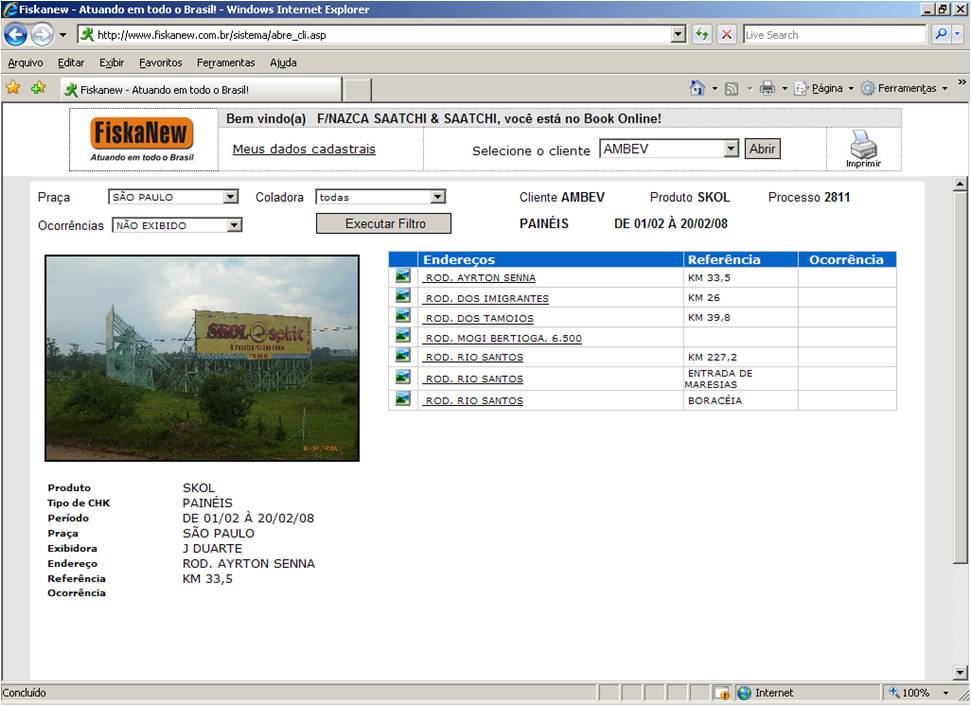Click the Internet zone globe icon
971x706 pixels.
[744, 693]
